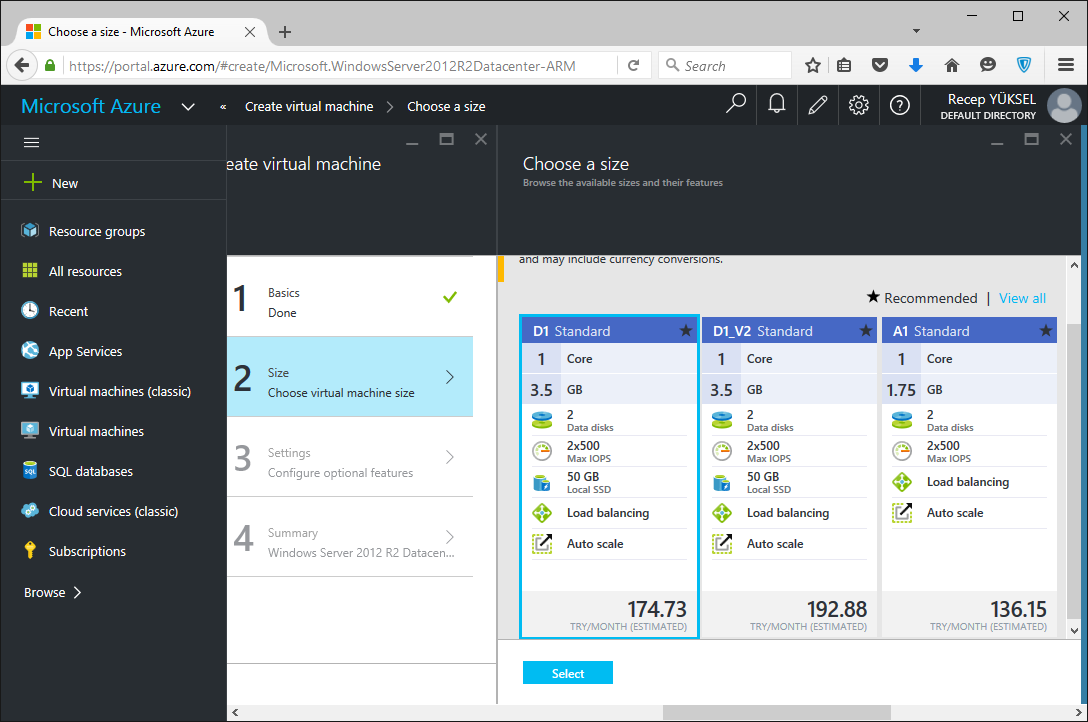The image size is (1088, 722).
Task: Click the star on A1 Standard card
Action: click(1046, 330)
